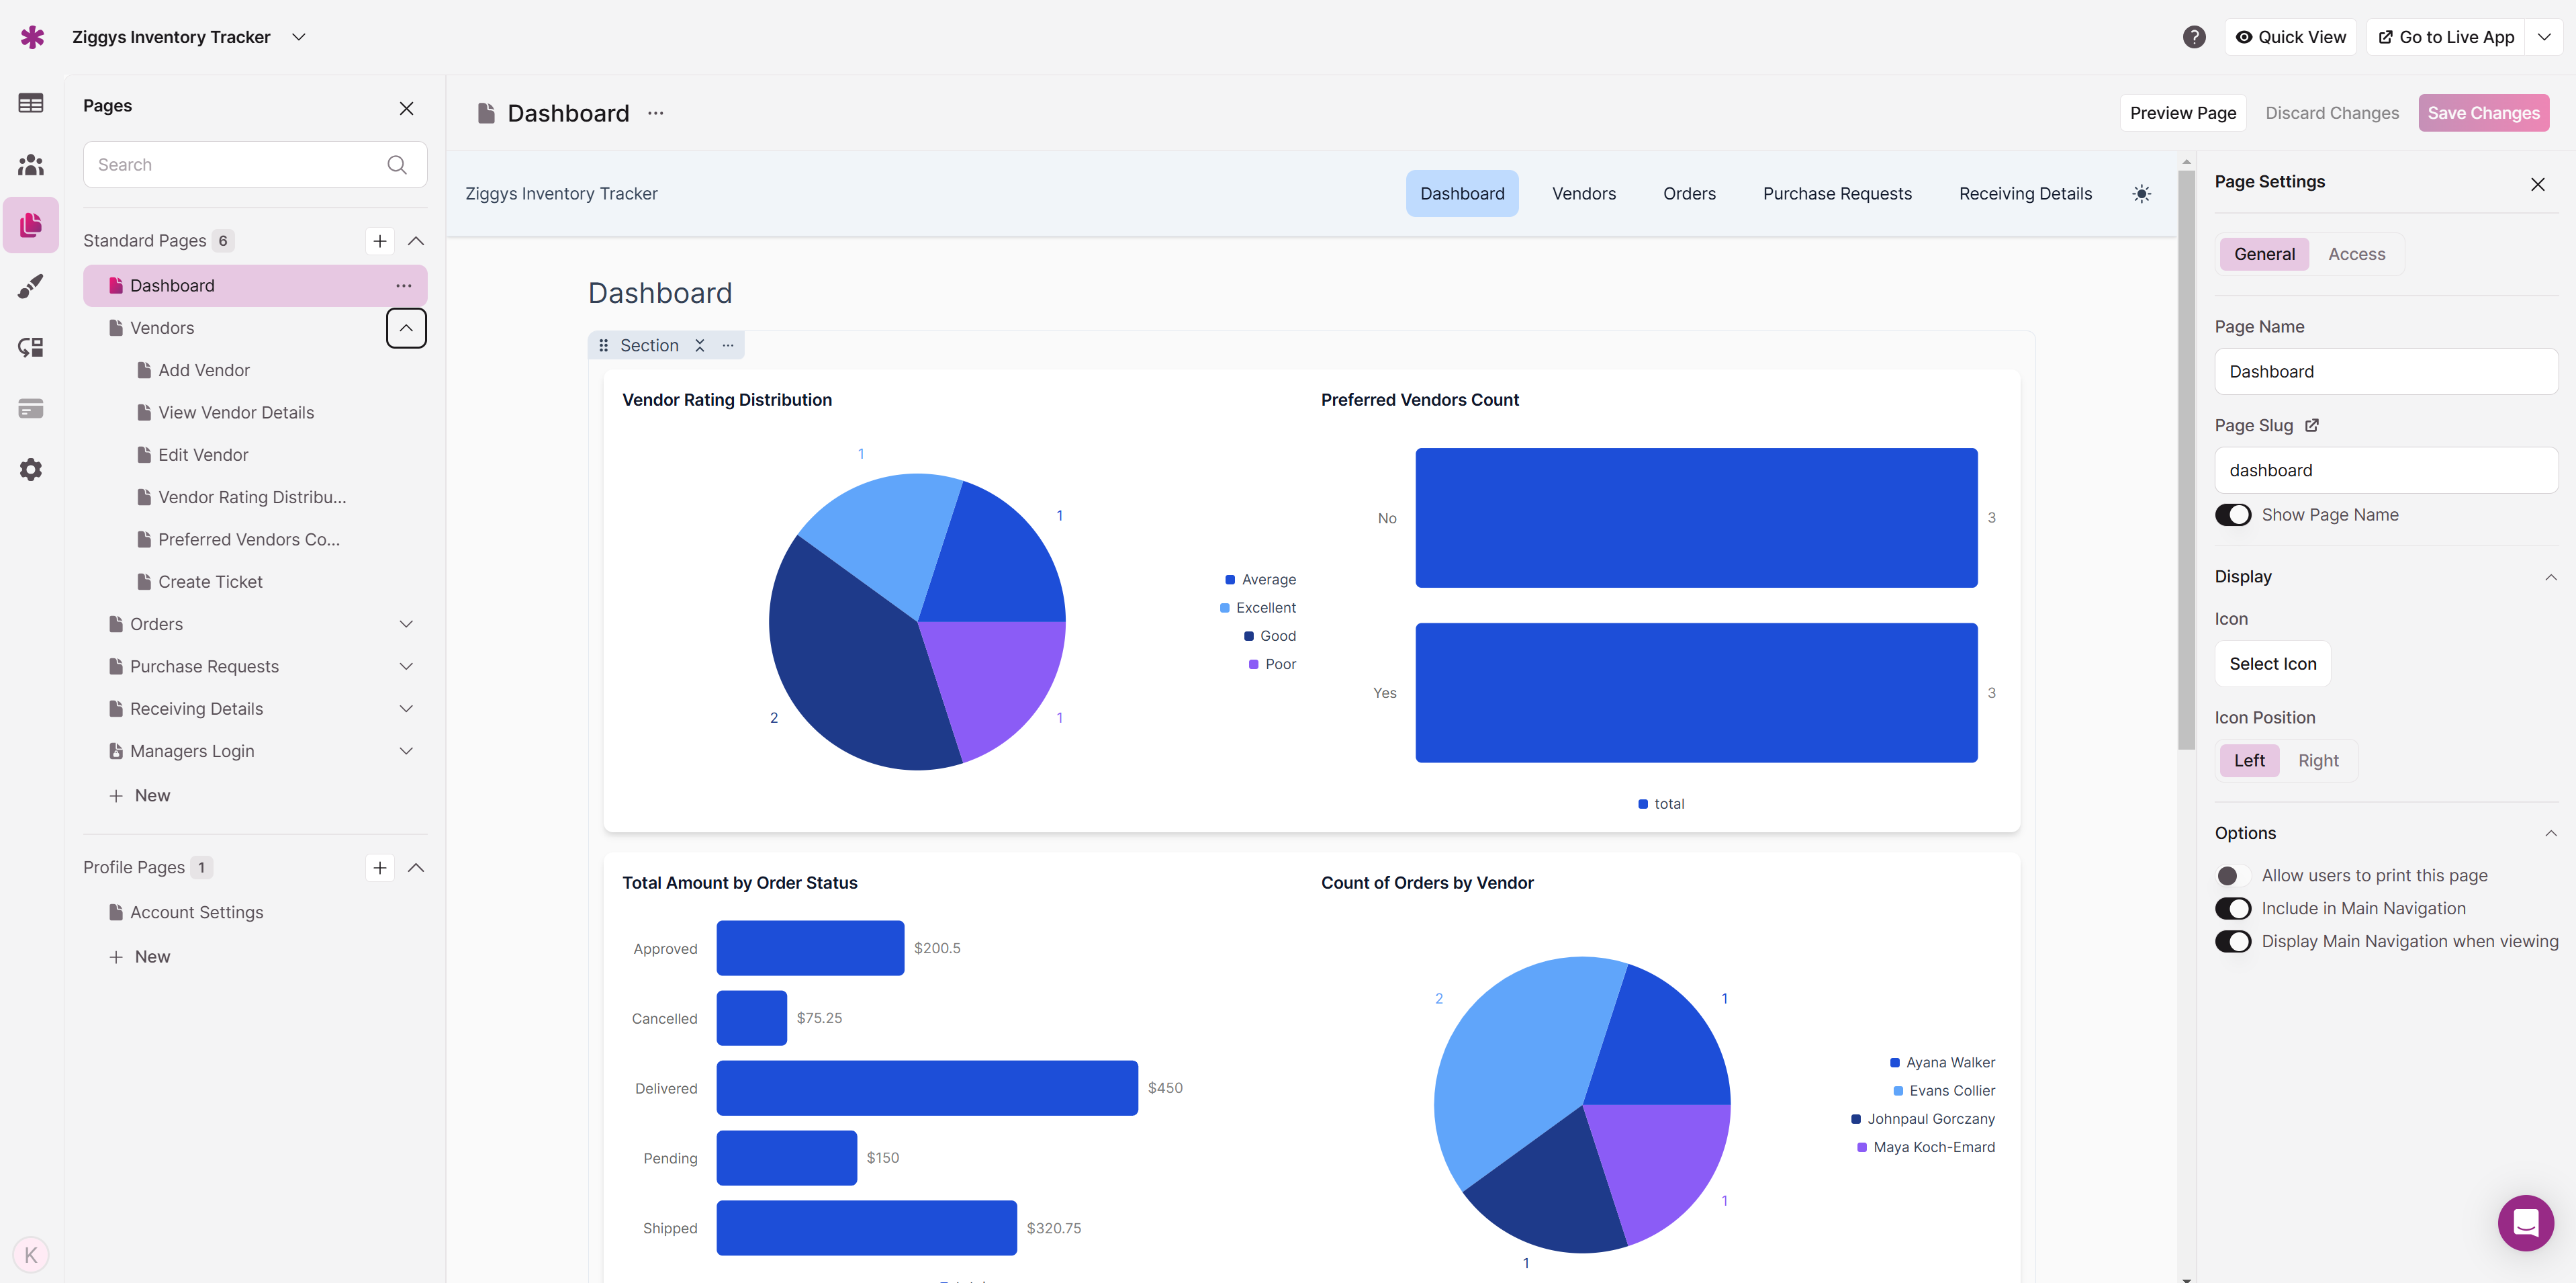Click the Save Changes button
Viewport: 2576px width, 1283px height.
pos(2483,113)
